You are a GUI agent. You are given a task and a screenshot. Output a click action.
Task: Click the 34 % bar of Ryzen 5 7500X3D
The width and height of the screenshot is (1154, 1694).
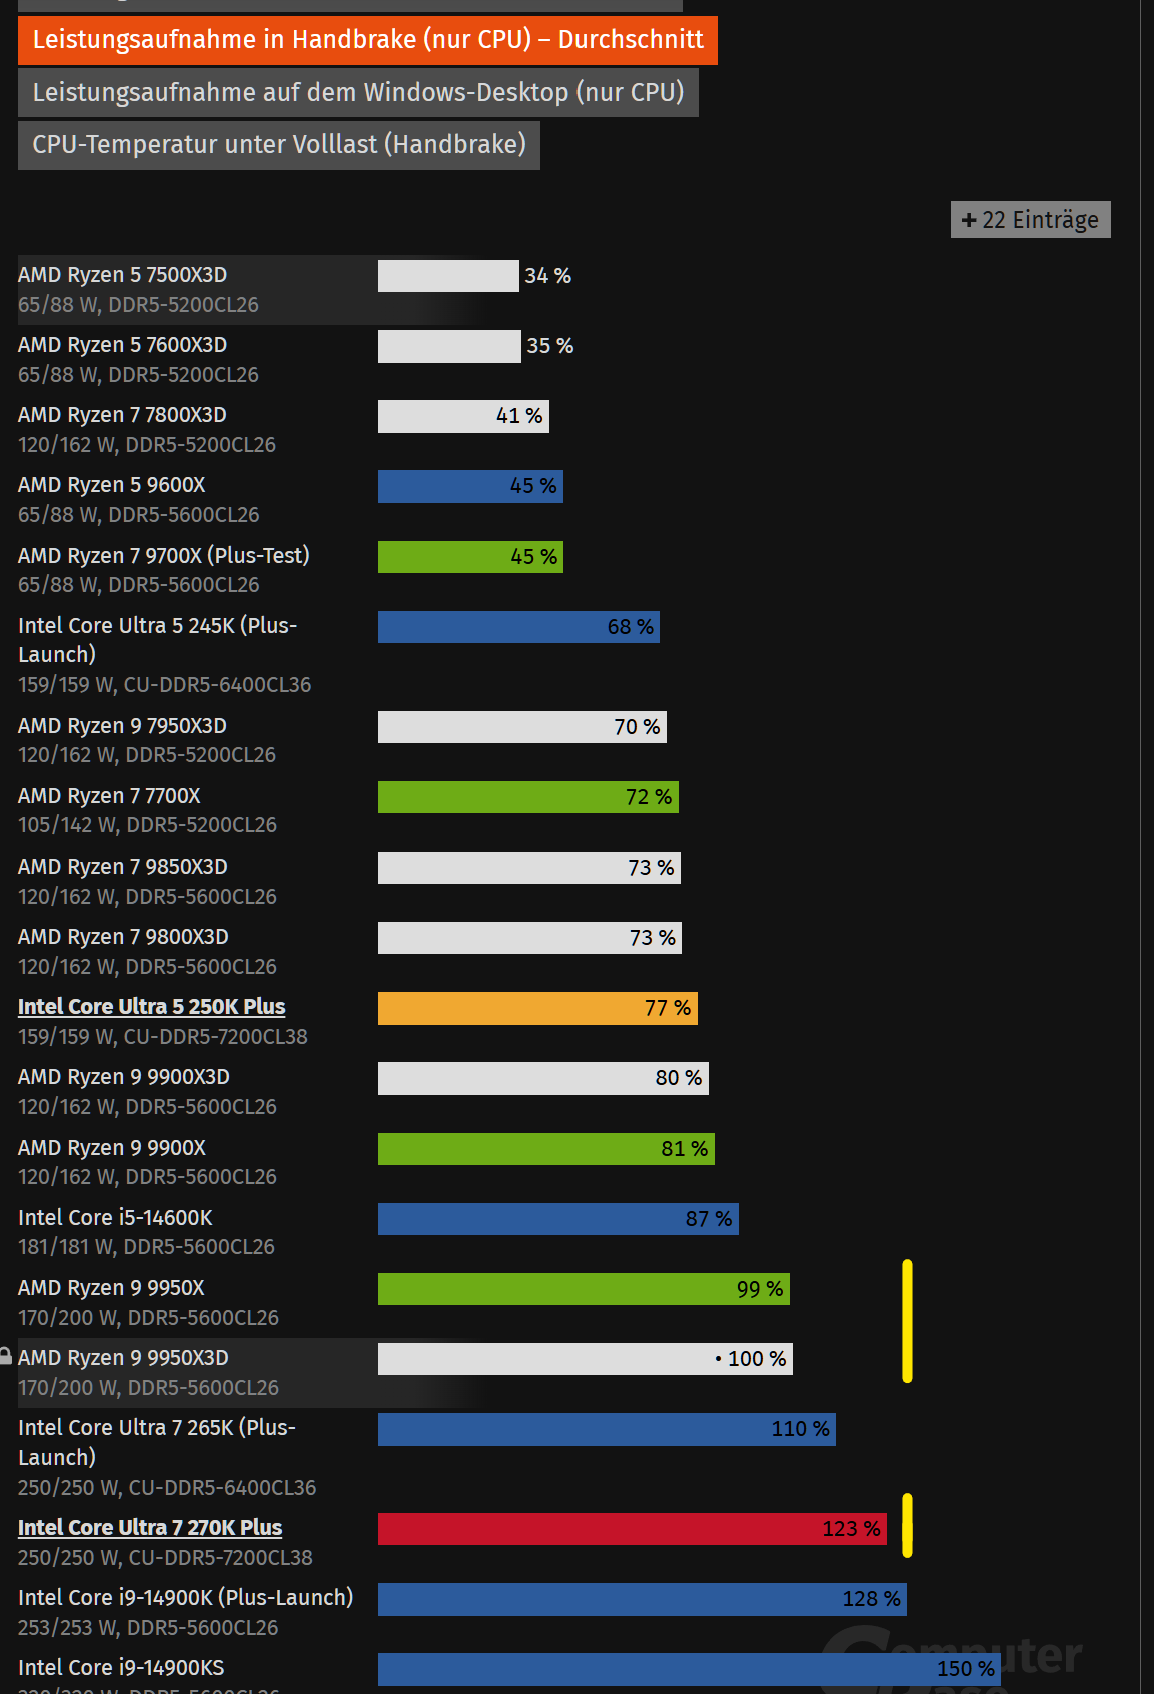448,276
